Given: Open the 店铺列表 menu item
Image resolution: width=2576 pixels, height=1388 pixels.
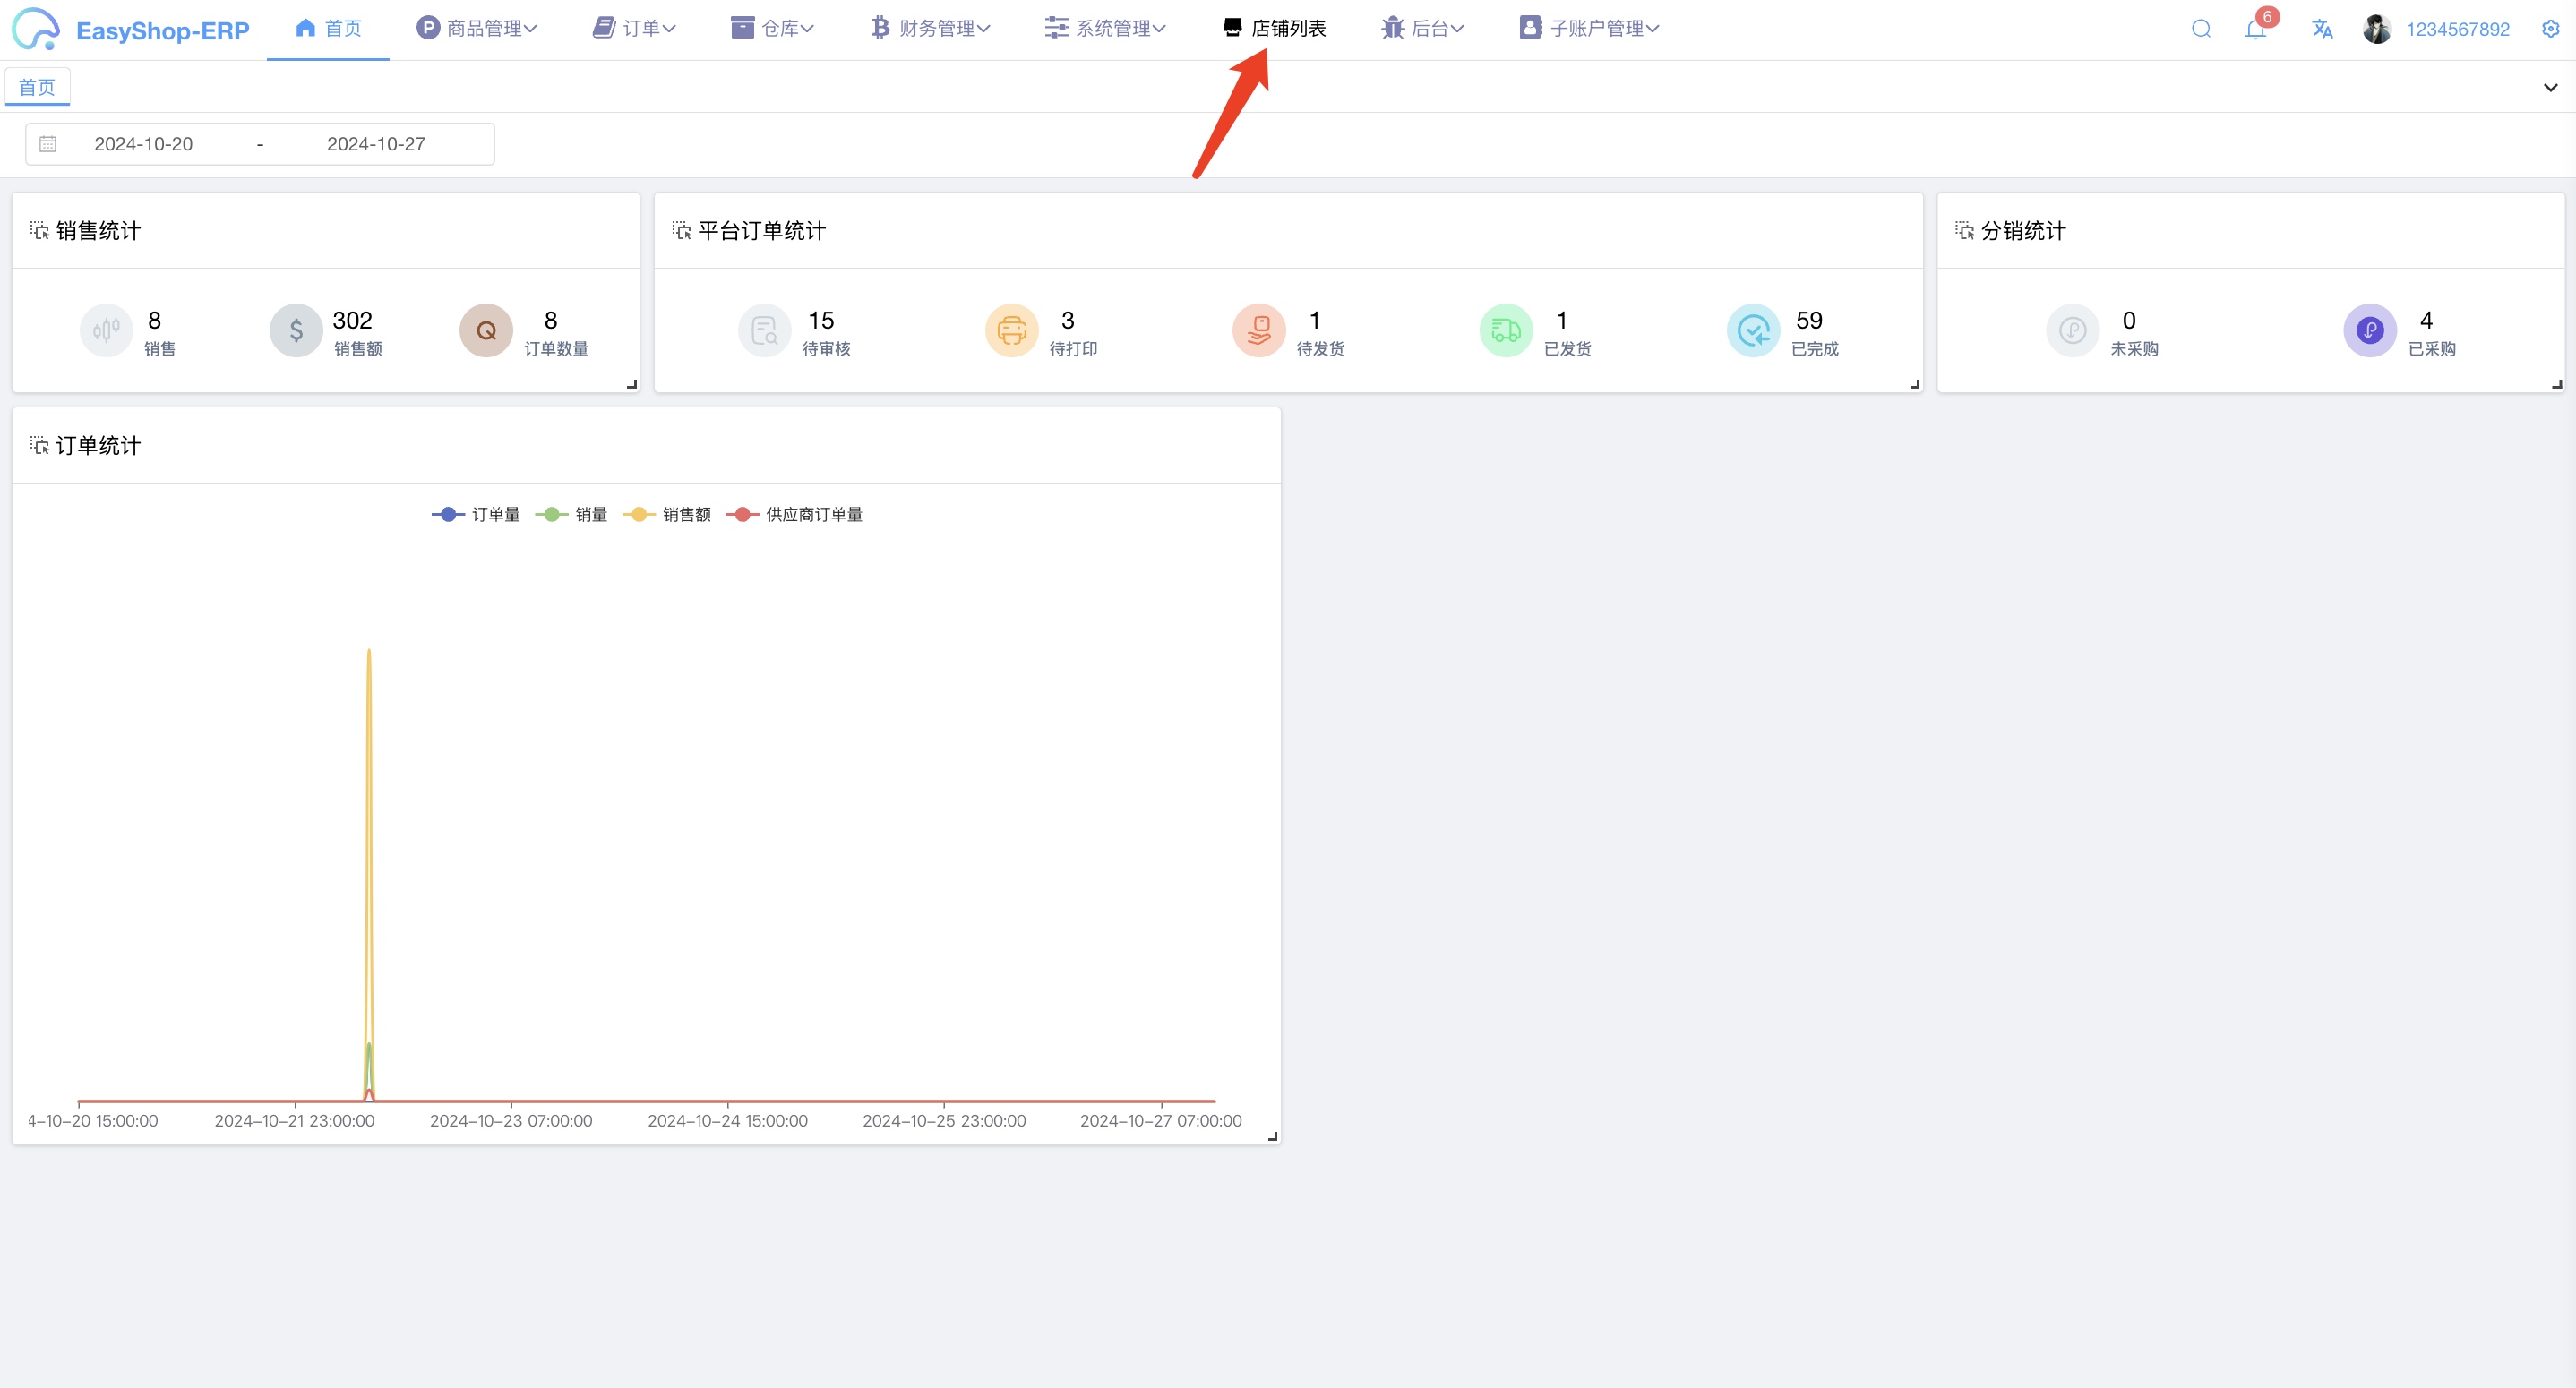Looking at the screenshot, I should pos(1275,29).
